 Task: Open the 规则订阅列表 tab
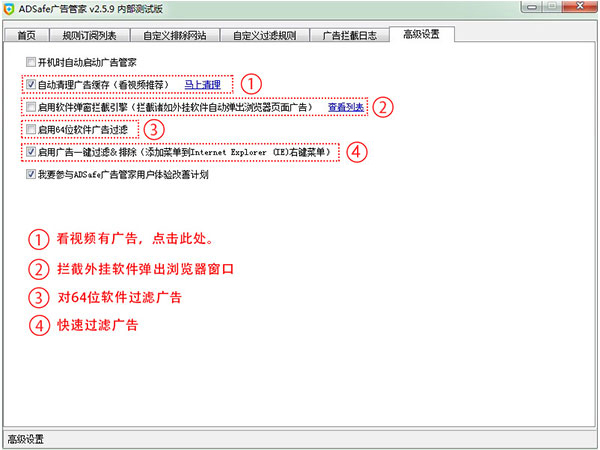point(90,35)
